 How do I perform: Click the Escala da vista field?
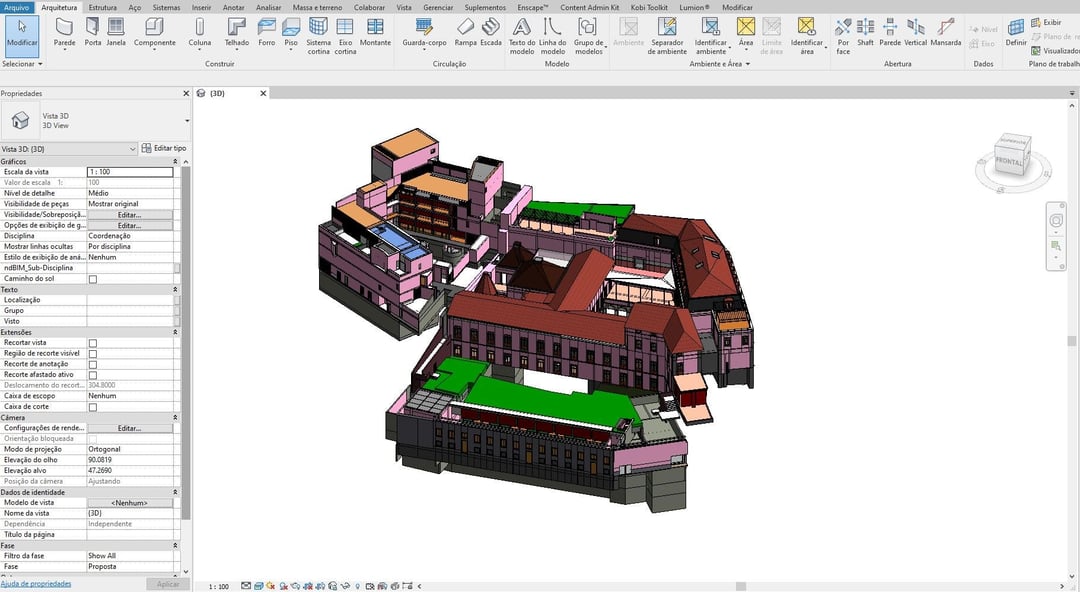(130, 172)
